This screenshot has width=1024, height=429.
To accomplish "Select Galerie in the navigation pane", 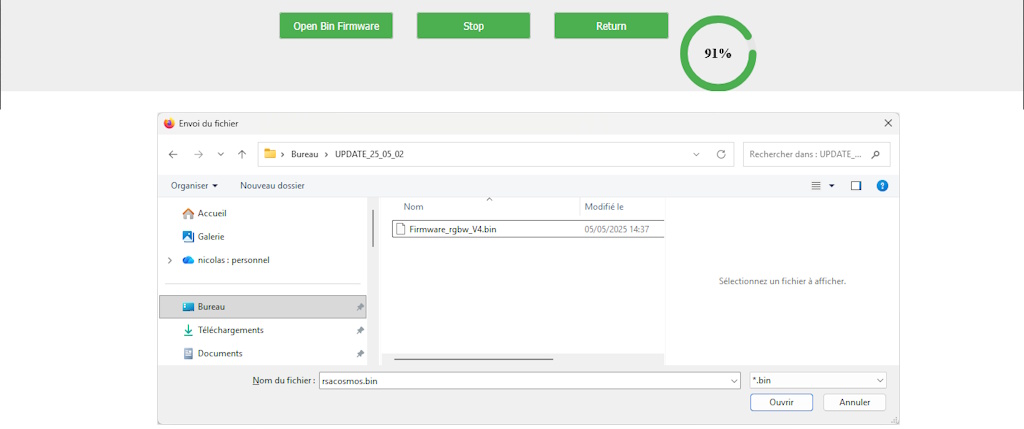I will (x=210, y=237).
